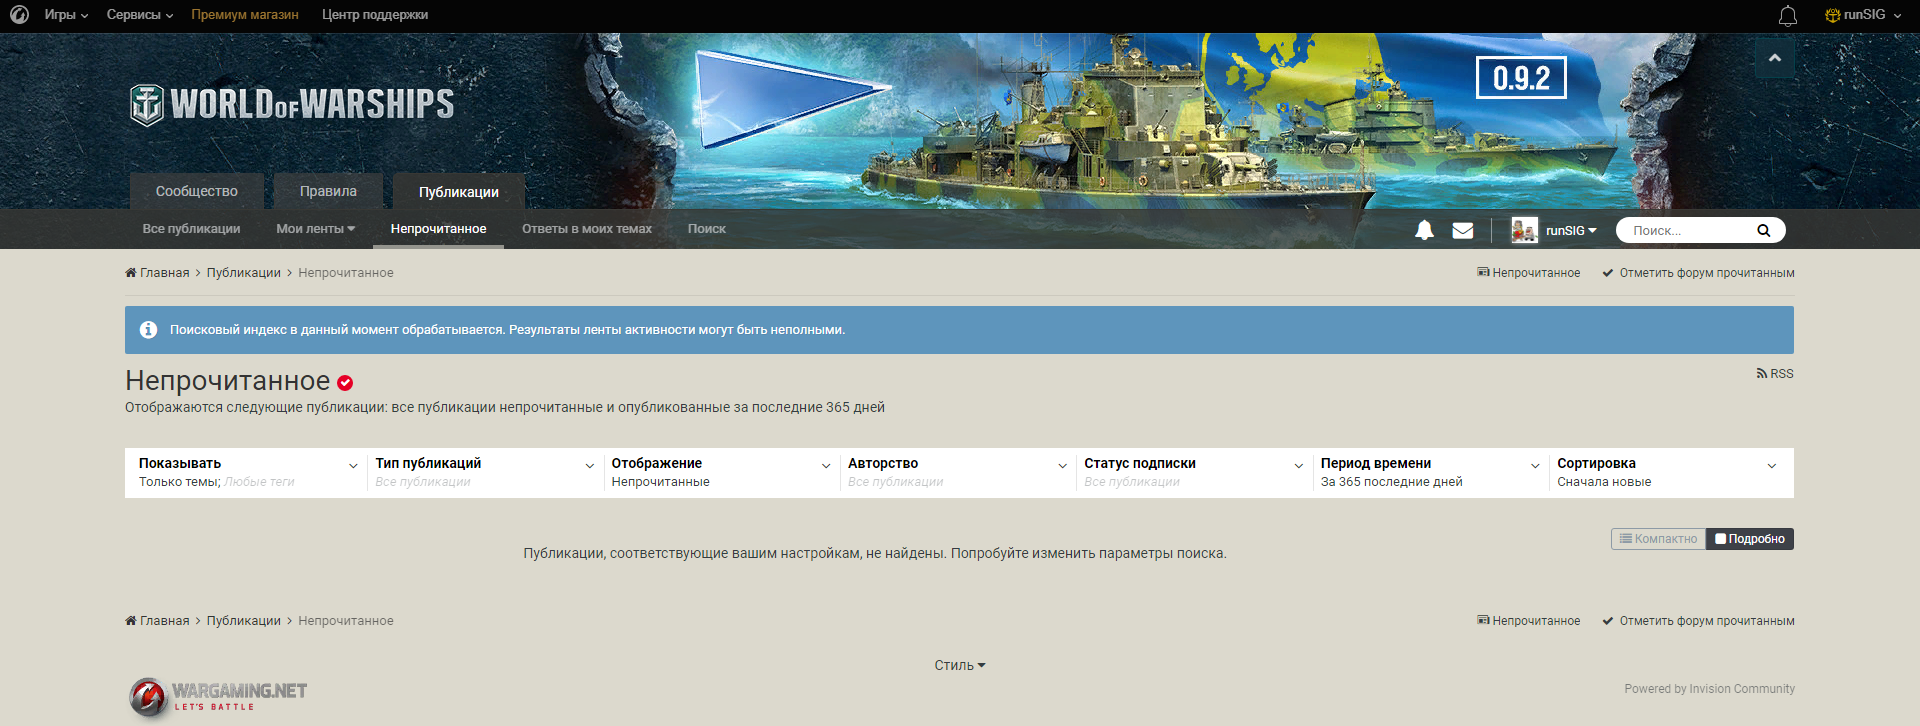Click the World of Warships logo
Viewport: 1920px width, 726px height.
[x=292, y=104]
